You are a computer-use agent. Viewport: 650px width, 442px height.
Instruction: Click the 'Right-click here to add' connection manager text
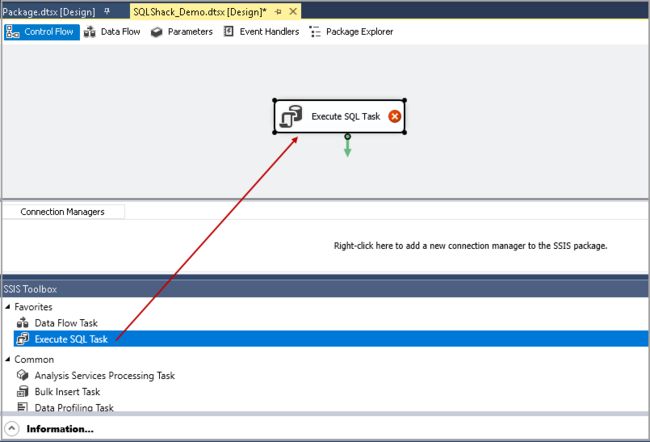coord(471,246)
